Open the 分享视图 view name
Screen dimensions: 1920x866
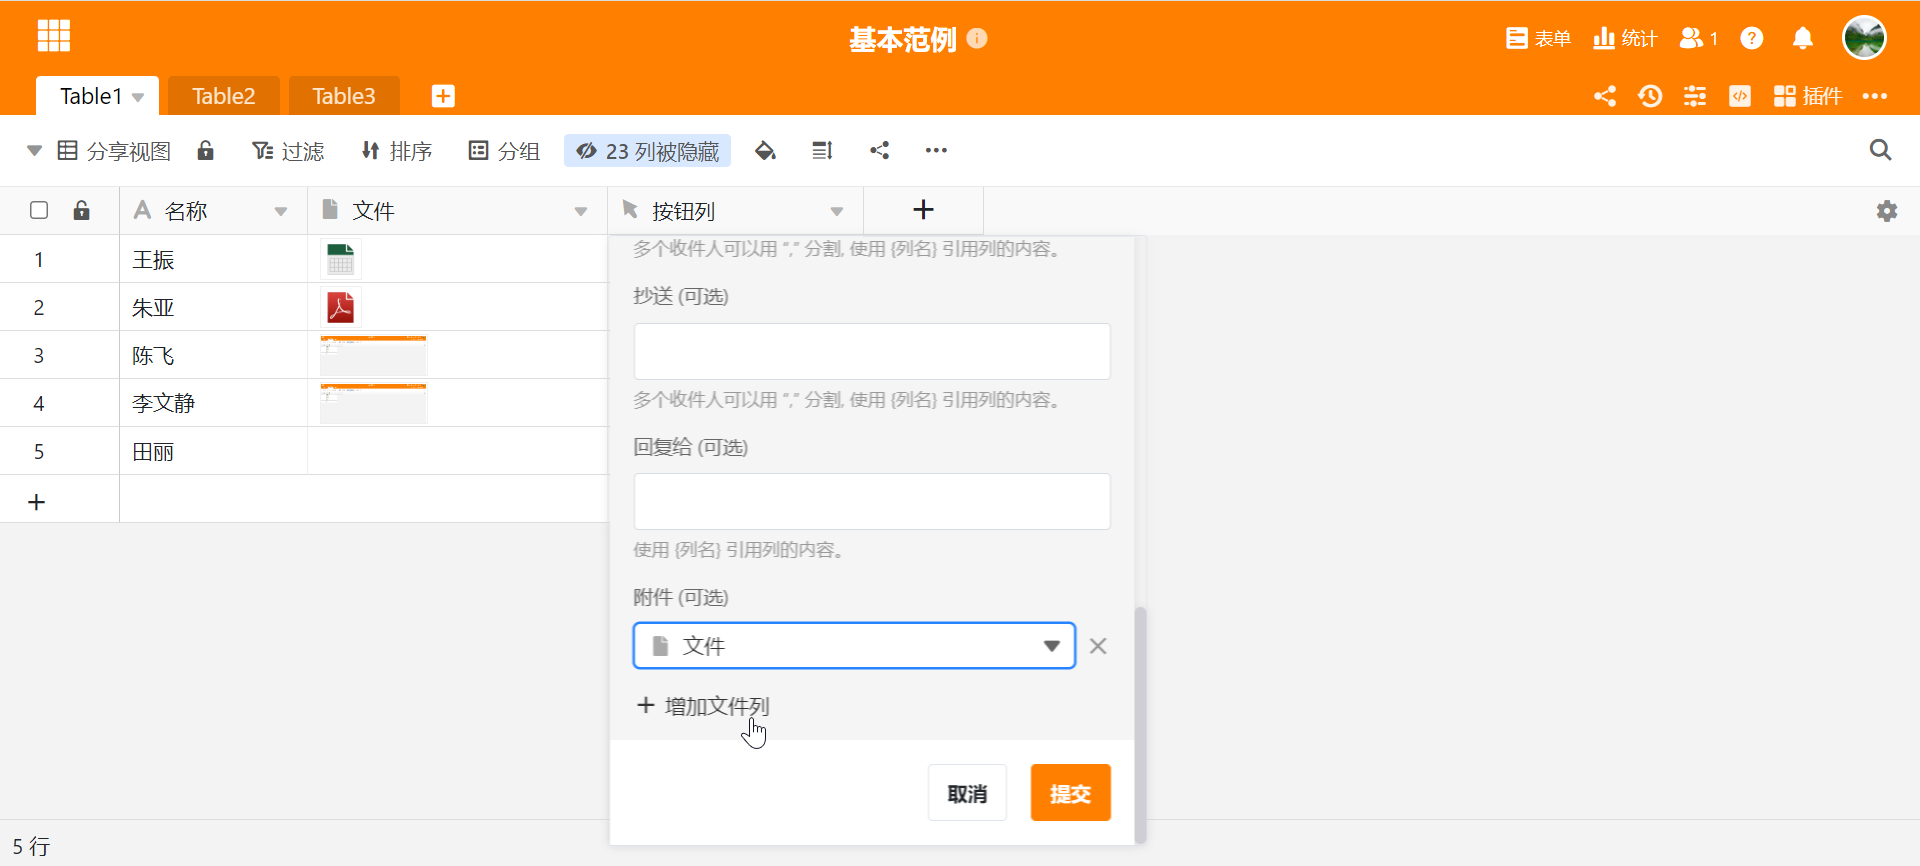tap(114, 151)
